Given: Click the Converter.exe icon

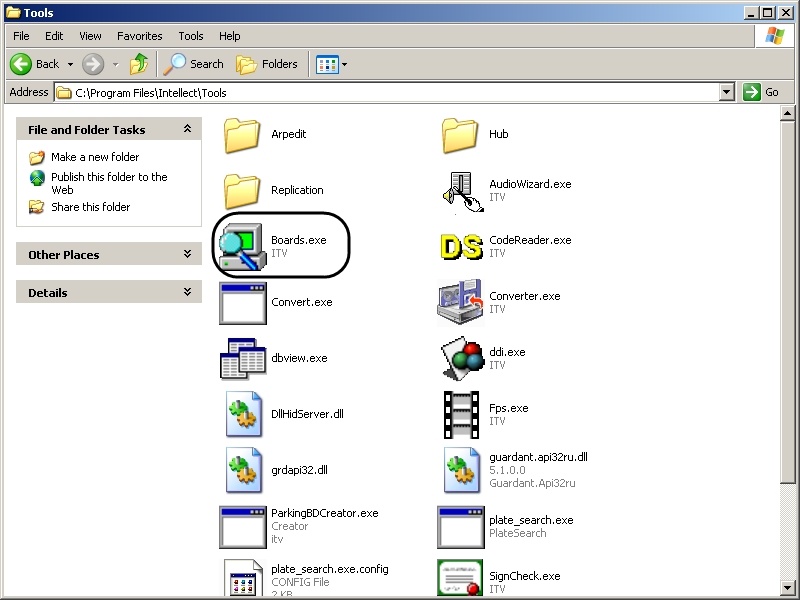Looking at the screenshot, I should pyautogui.click(x=461, y=303).
